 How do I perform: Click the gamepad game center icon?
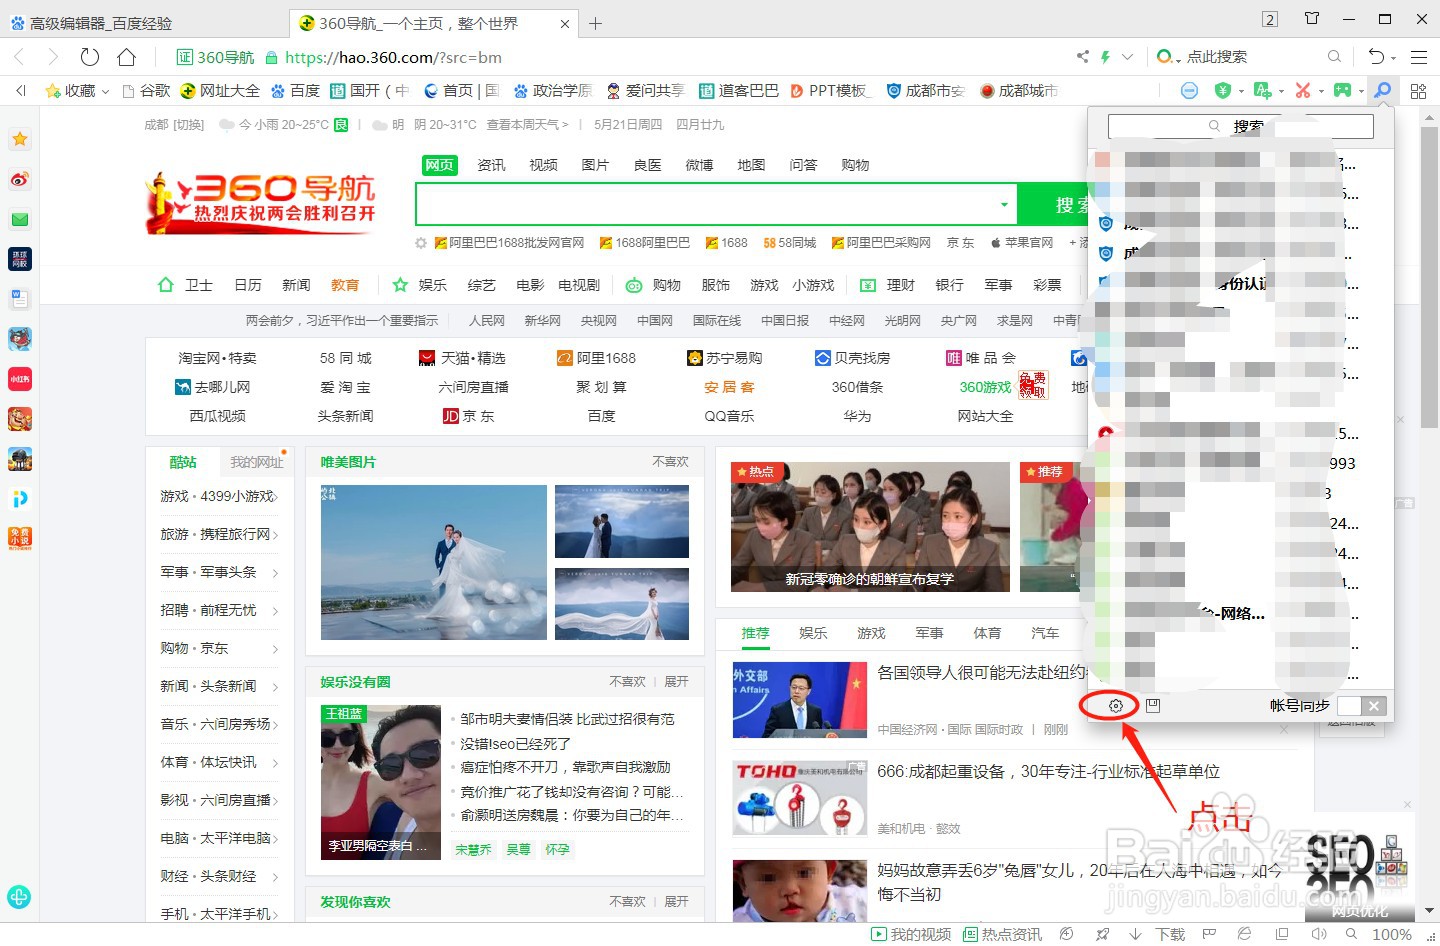coord(1343,90)
